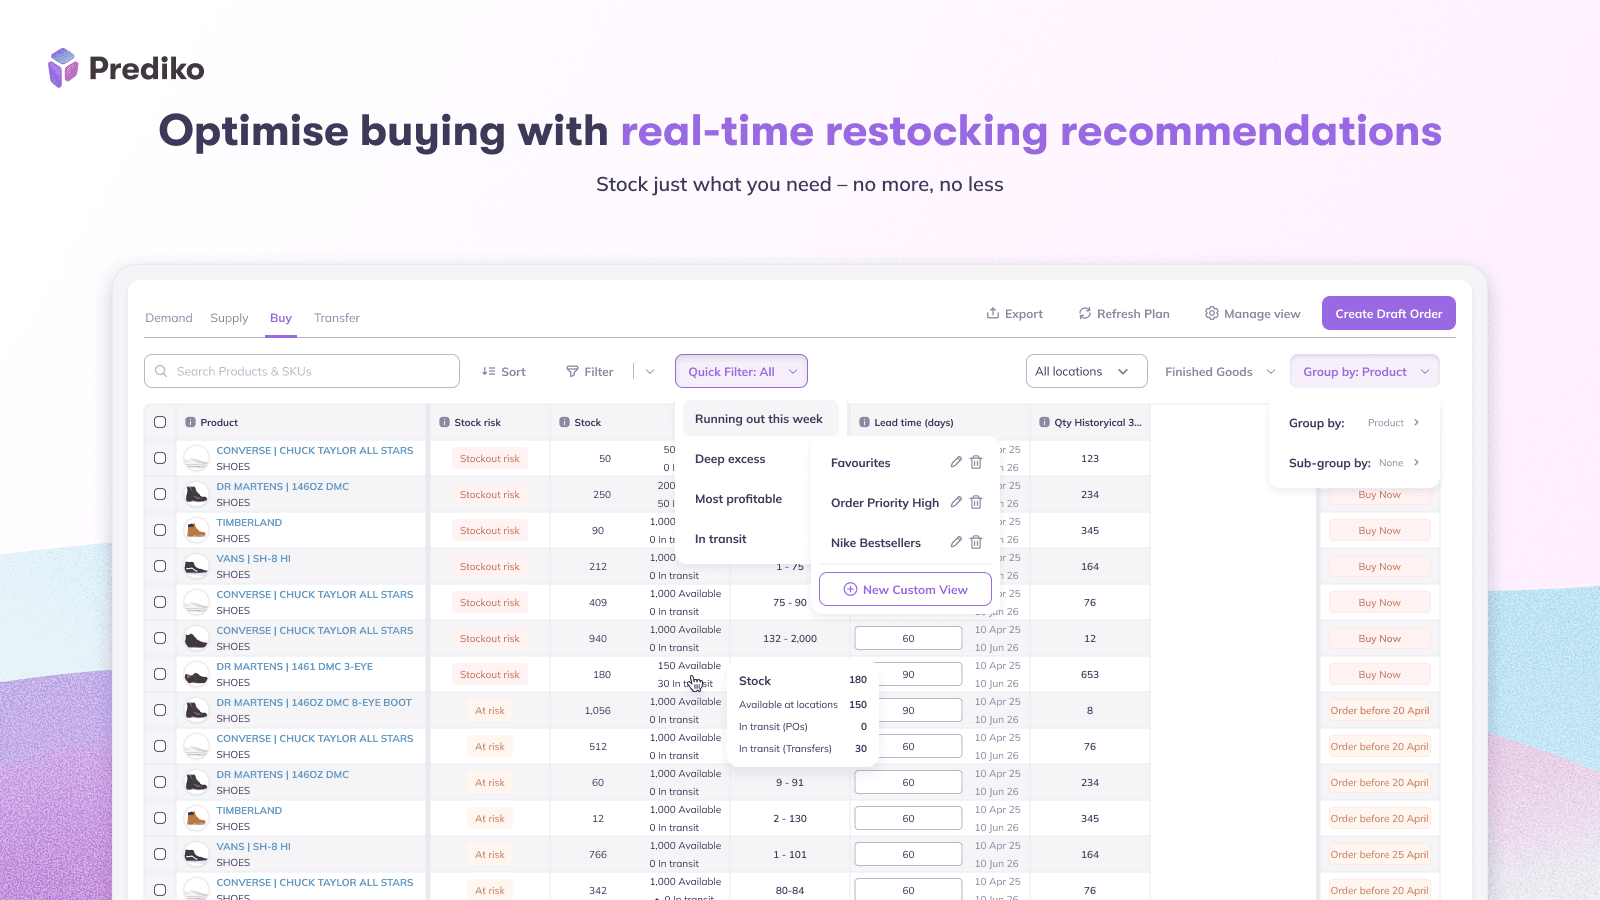Click Order before 25 April for VANS
The height and width of the screenshot is (900, 1600).
1380,855
